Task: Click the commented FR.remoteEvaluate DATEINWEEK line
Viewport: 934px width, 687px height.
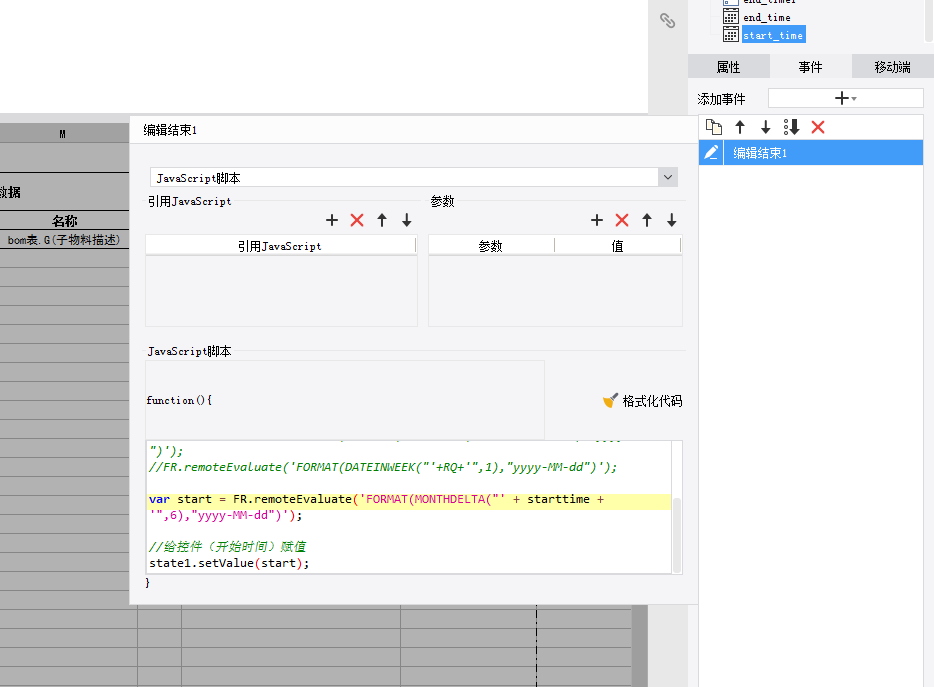Action: 383,467
